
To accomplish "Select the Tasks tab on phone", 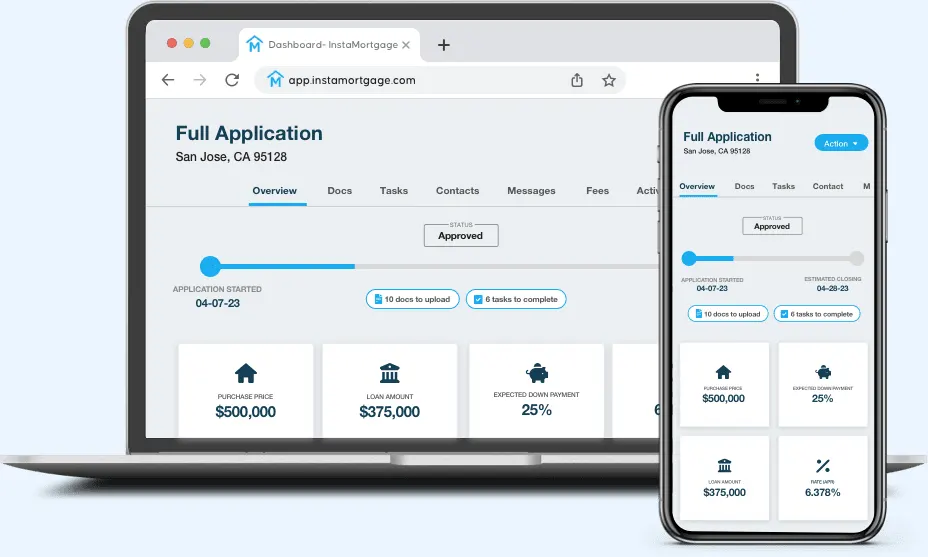I will point(783,186).
